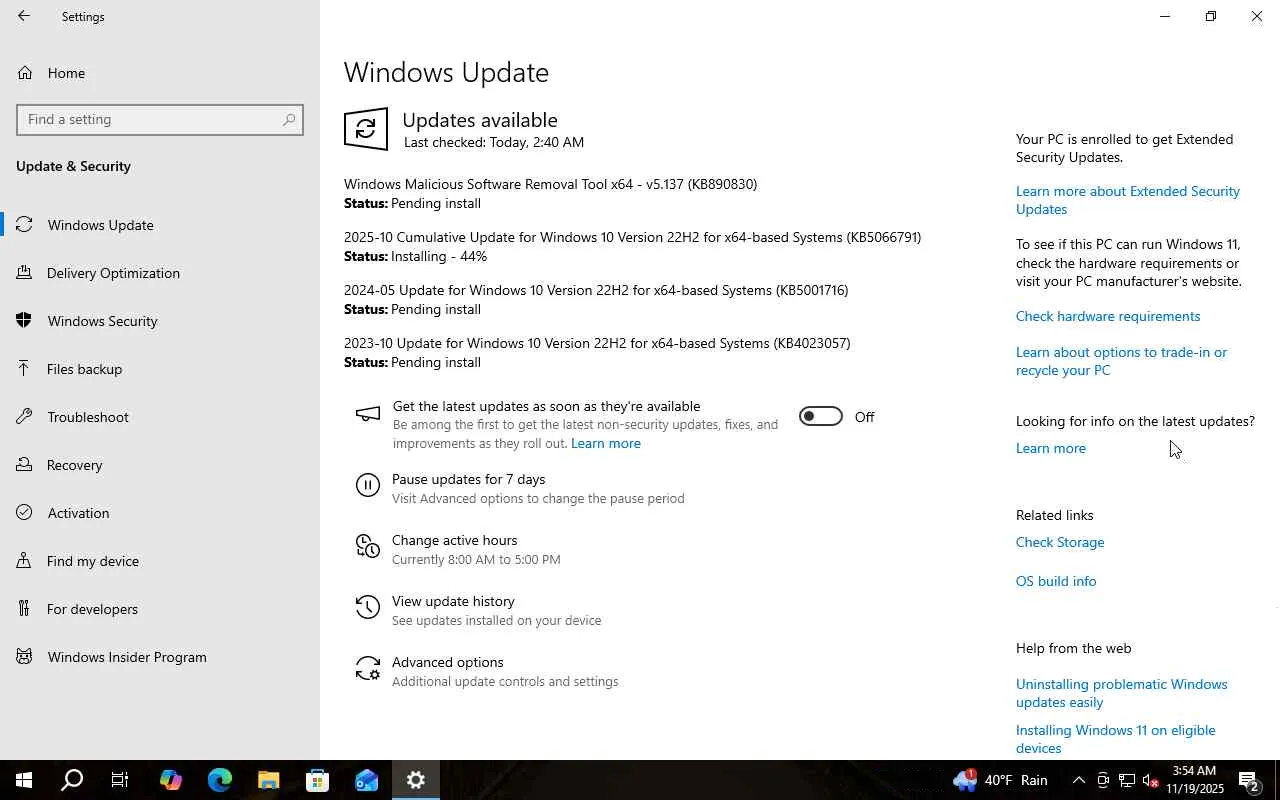The width and height of the screenshot is (1280, 800).
Task: Open Installing Windows 11 on eligible devices link
Action: pos(1116,739)
